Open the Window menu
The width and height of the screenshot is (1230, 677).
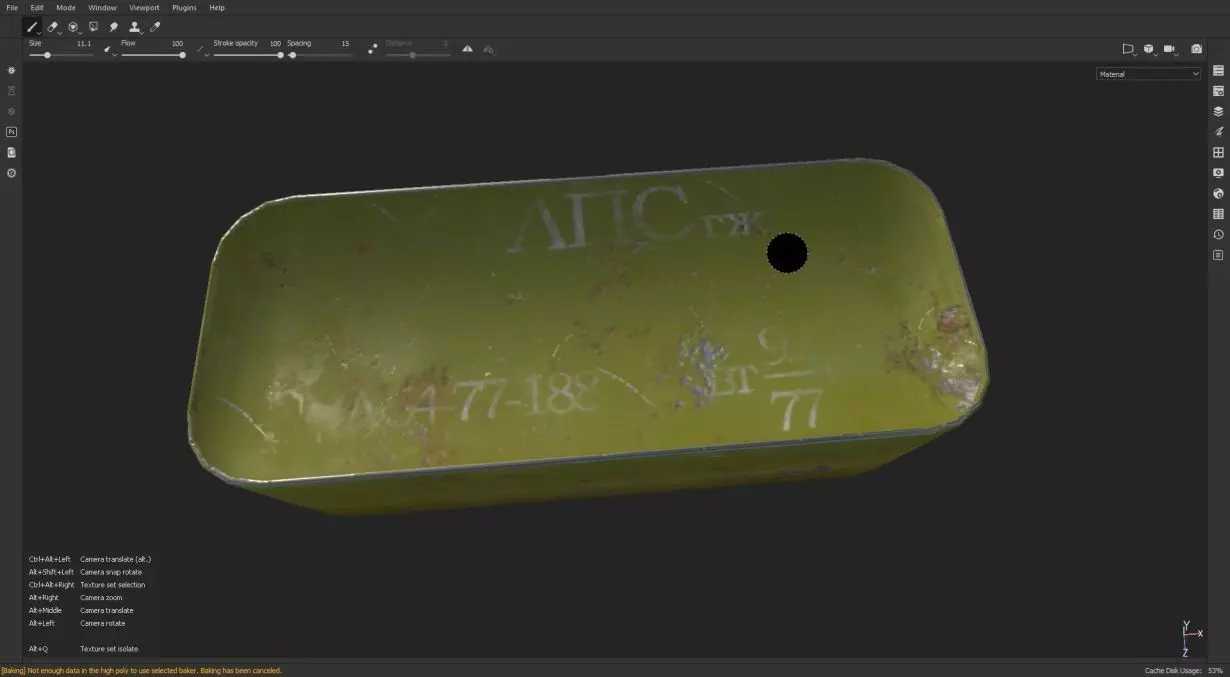pos(102,7)
